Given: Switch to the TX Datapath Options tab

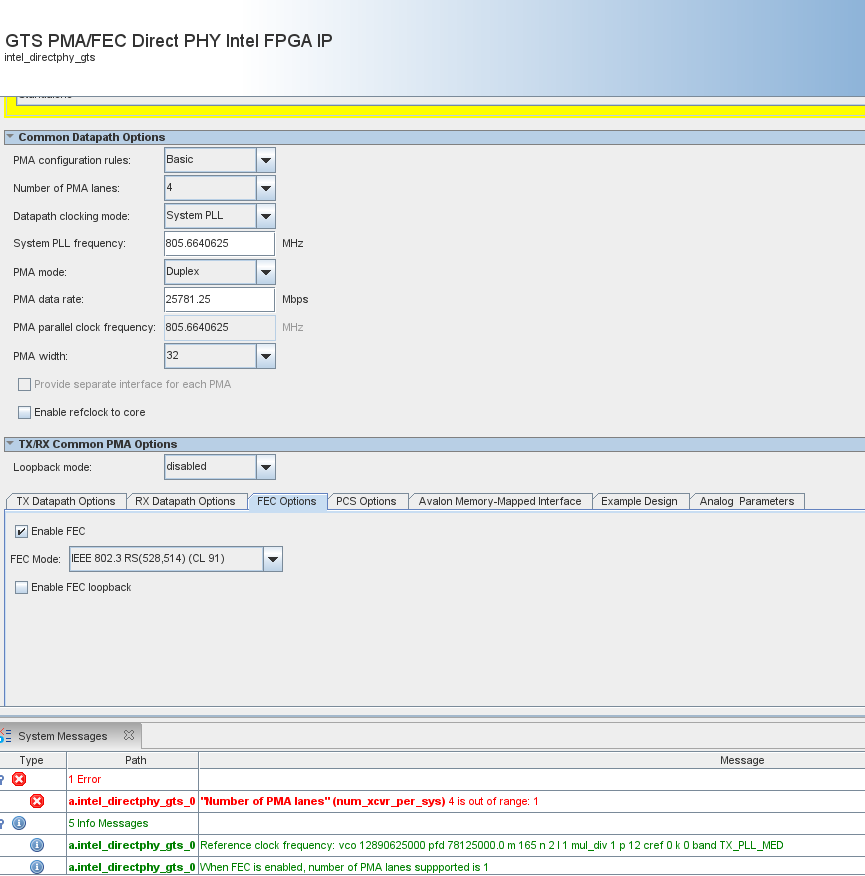Looking at the screenshot, I should (66, 501).
